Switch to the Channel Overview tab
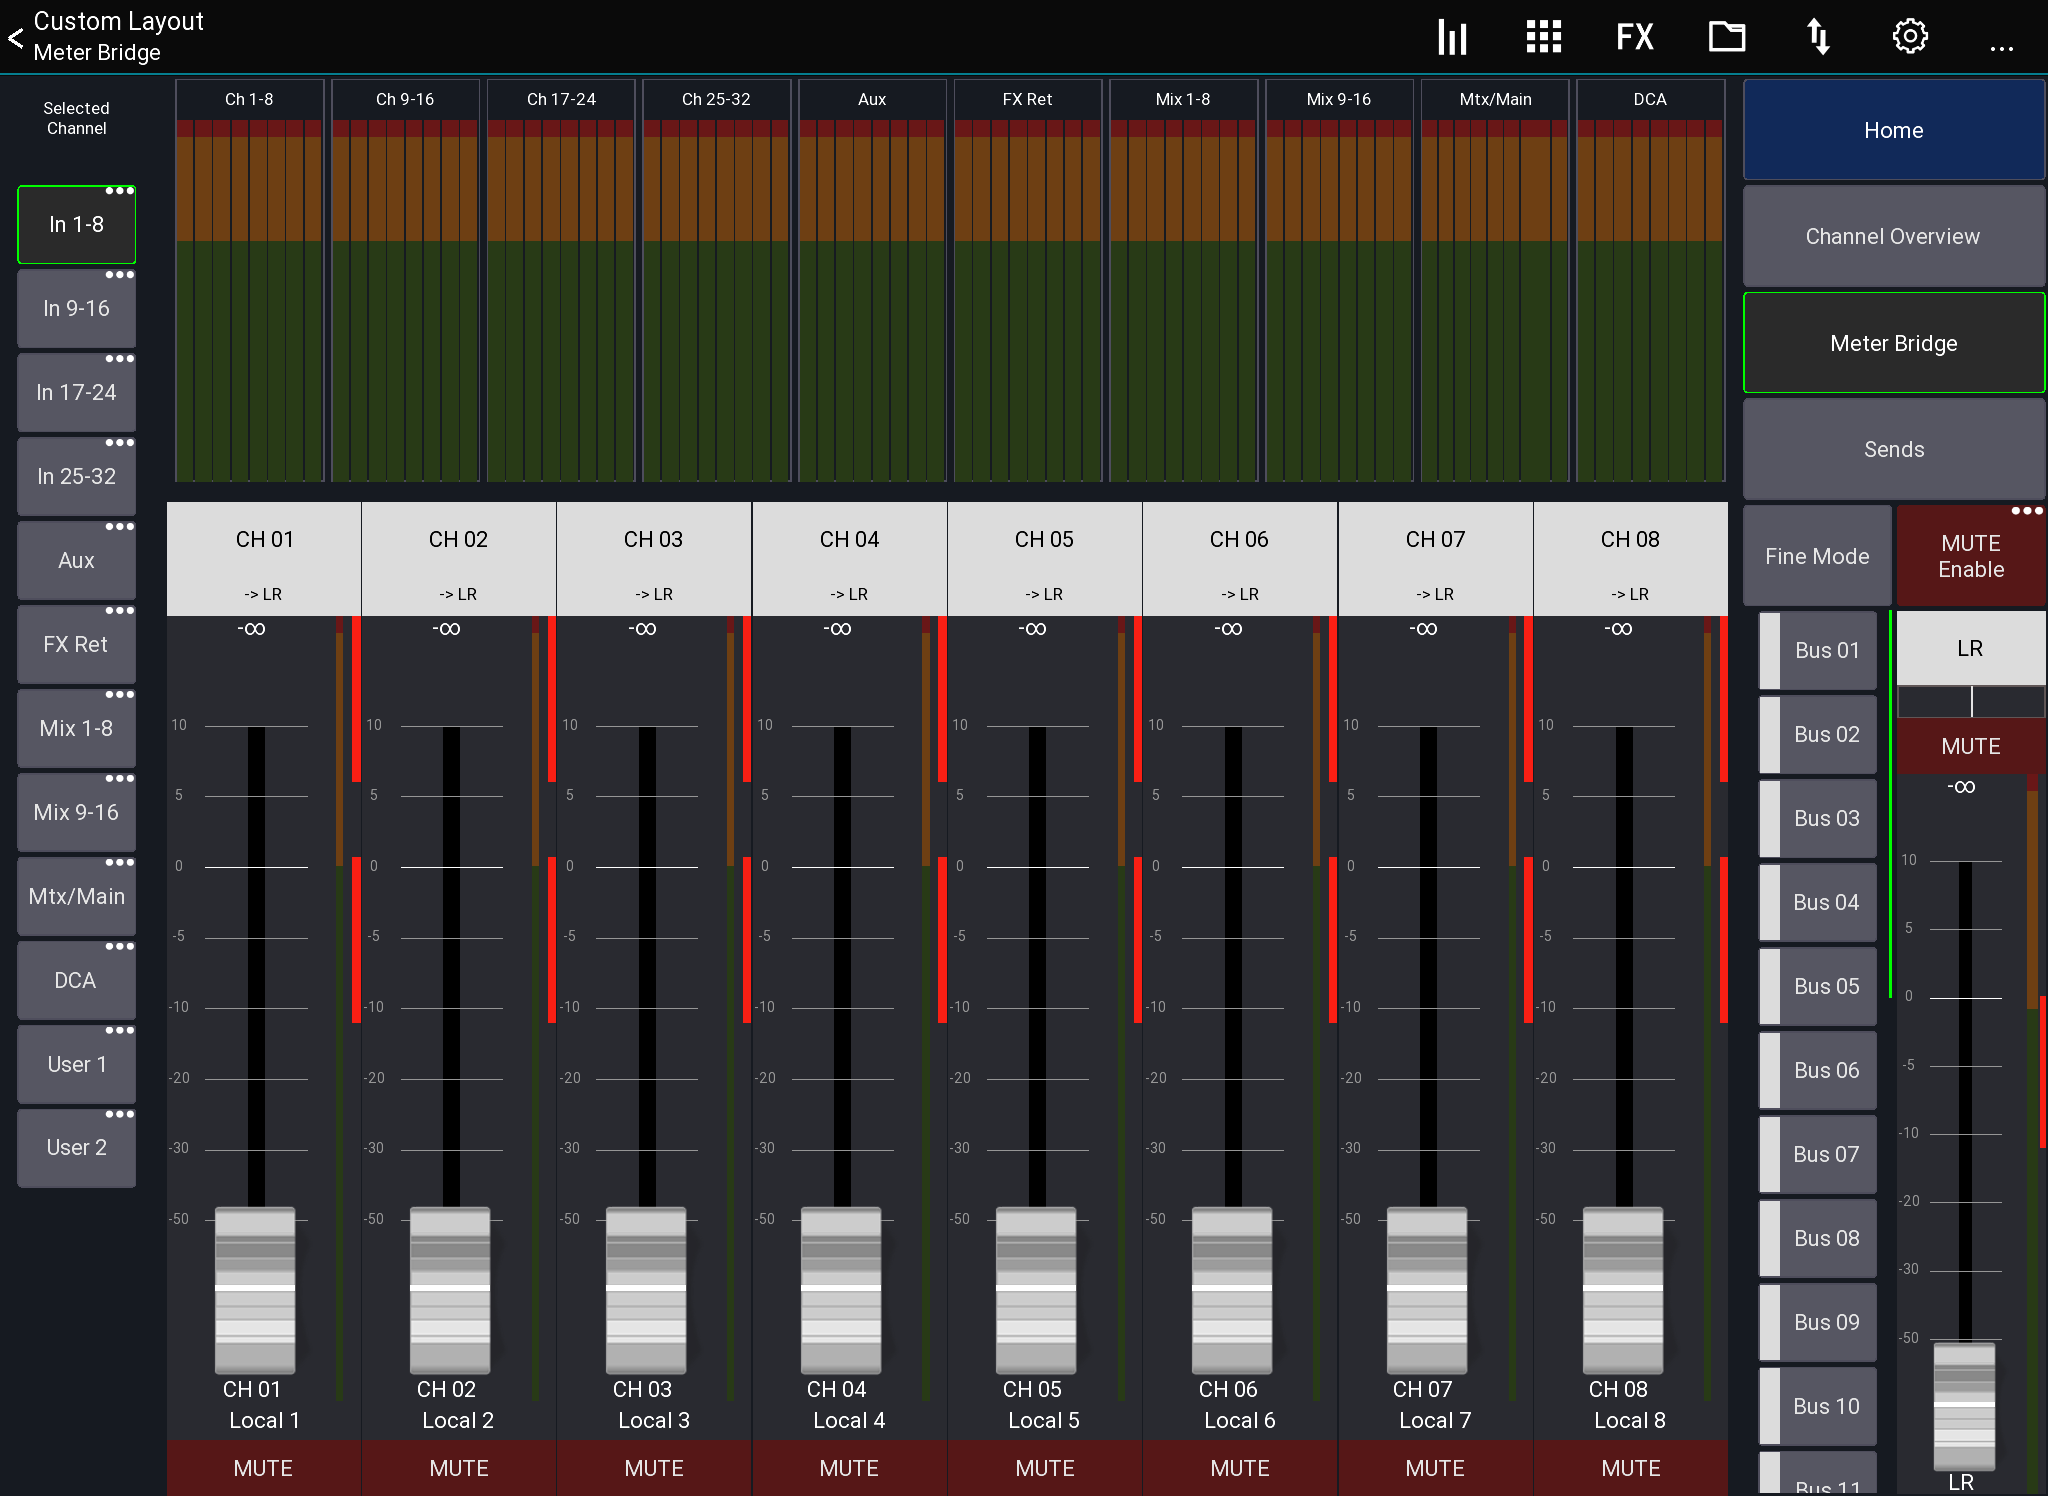 1893,236
